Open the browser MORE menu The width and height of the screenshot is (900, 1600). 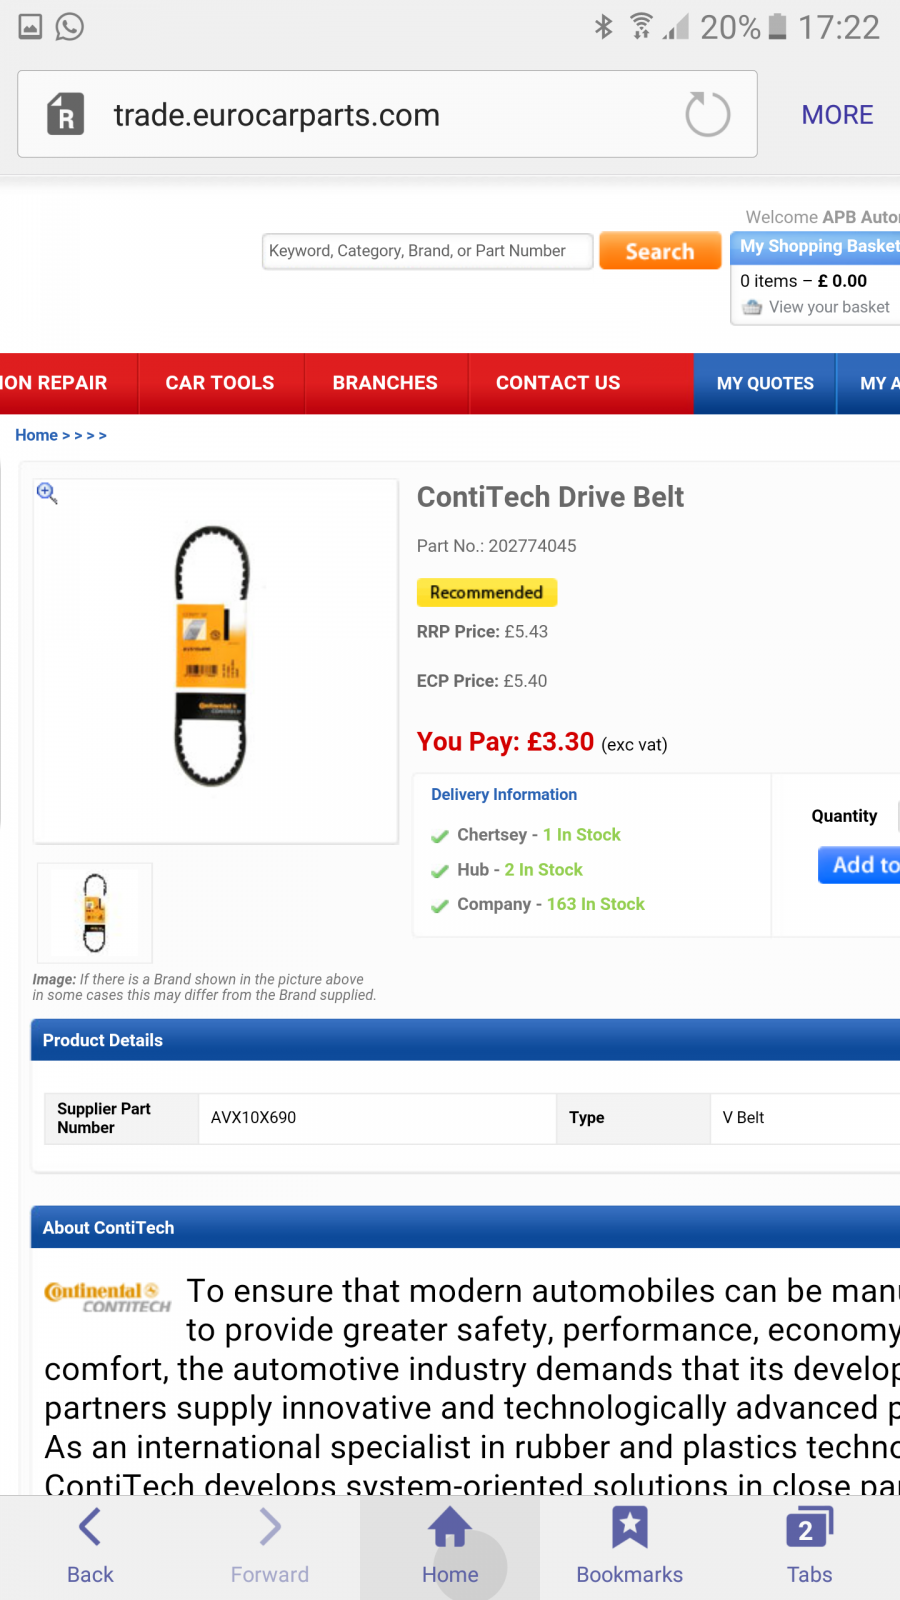tap(837, 115)
